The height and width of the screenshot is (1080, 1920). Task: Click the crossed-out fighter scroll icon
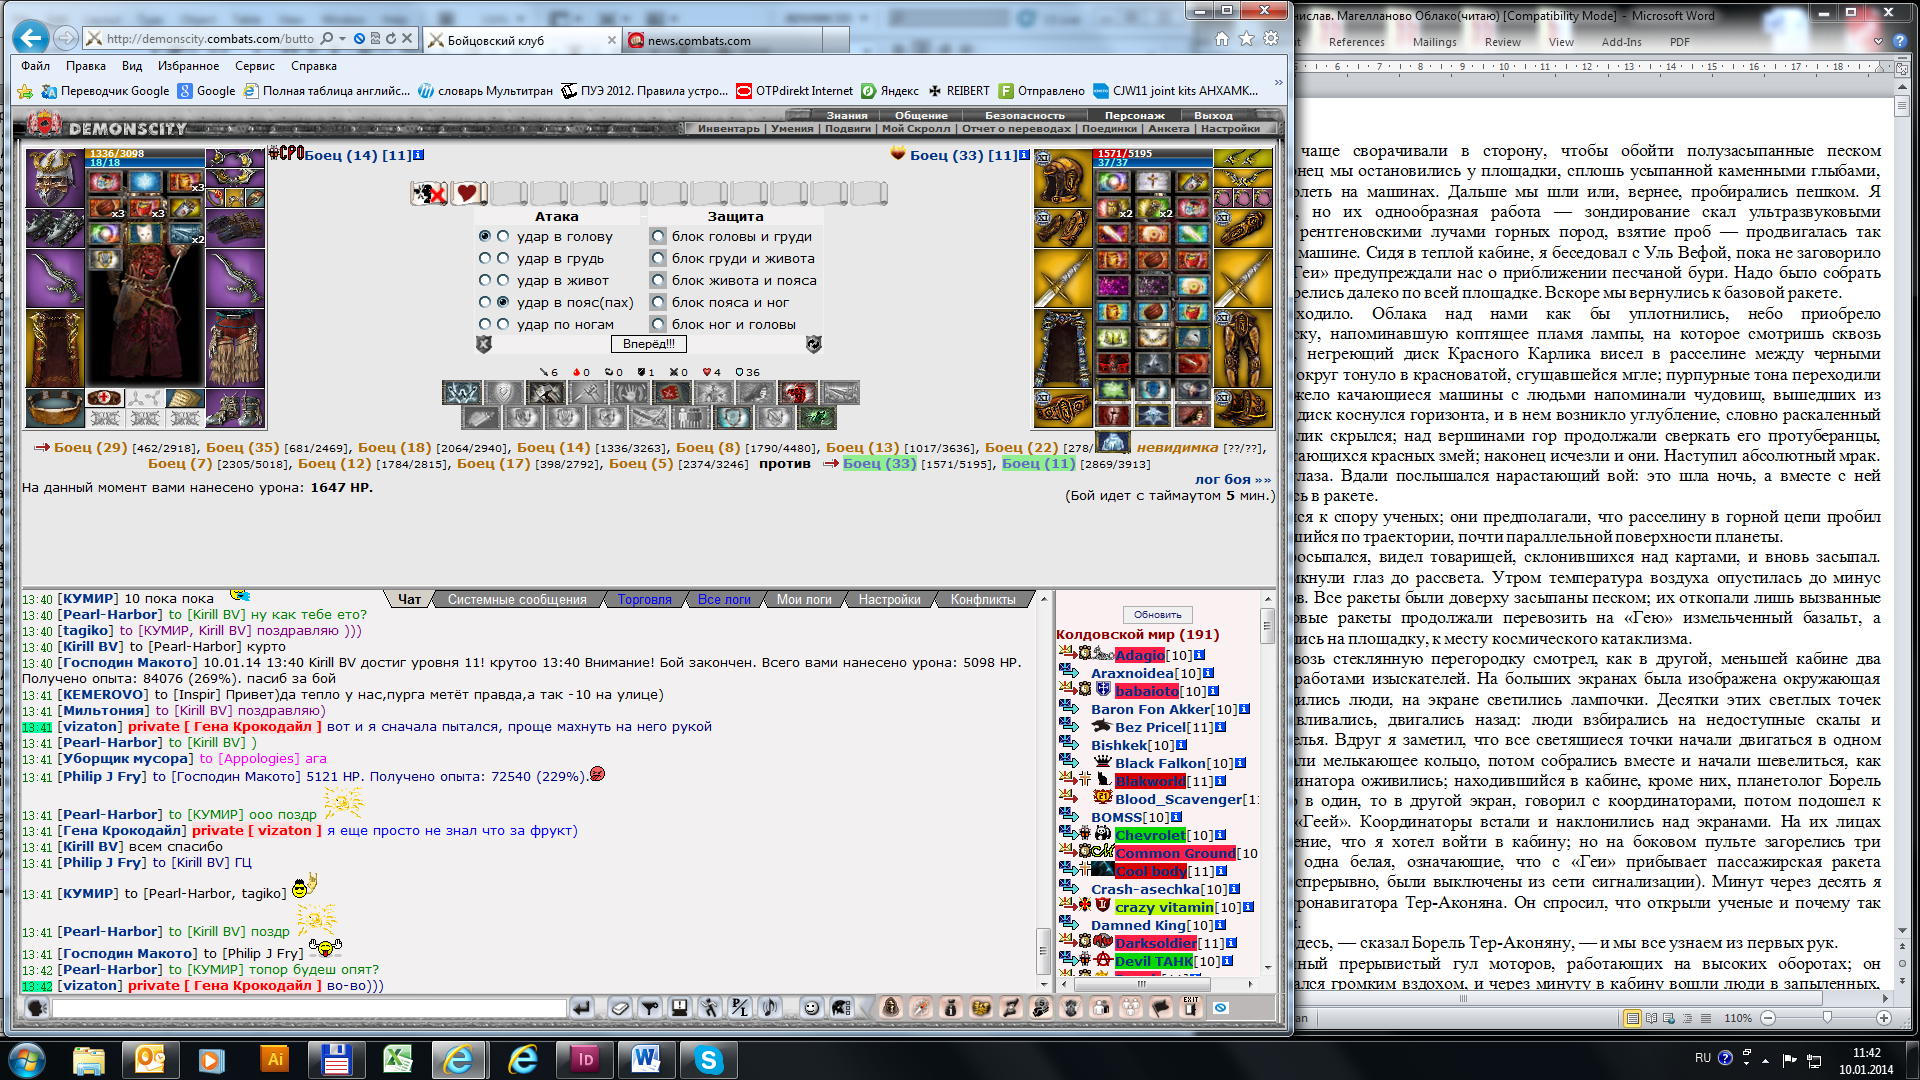click(x=429, y=193)
